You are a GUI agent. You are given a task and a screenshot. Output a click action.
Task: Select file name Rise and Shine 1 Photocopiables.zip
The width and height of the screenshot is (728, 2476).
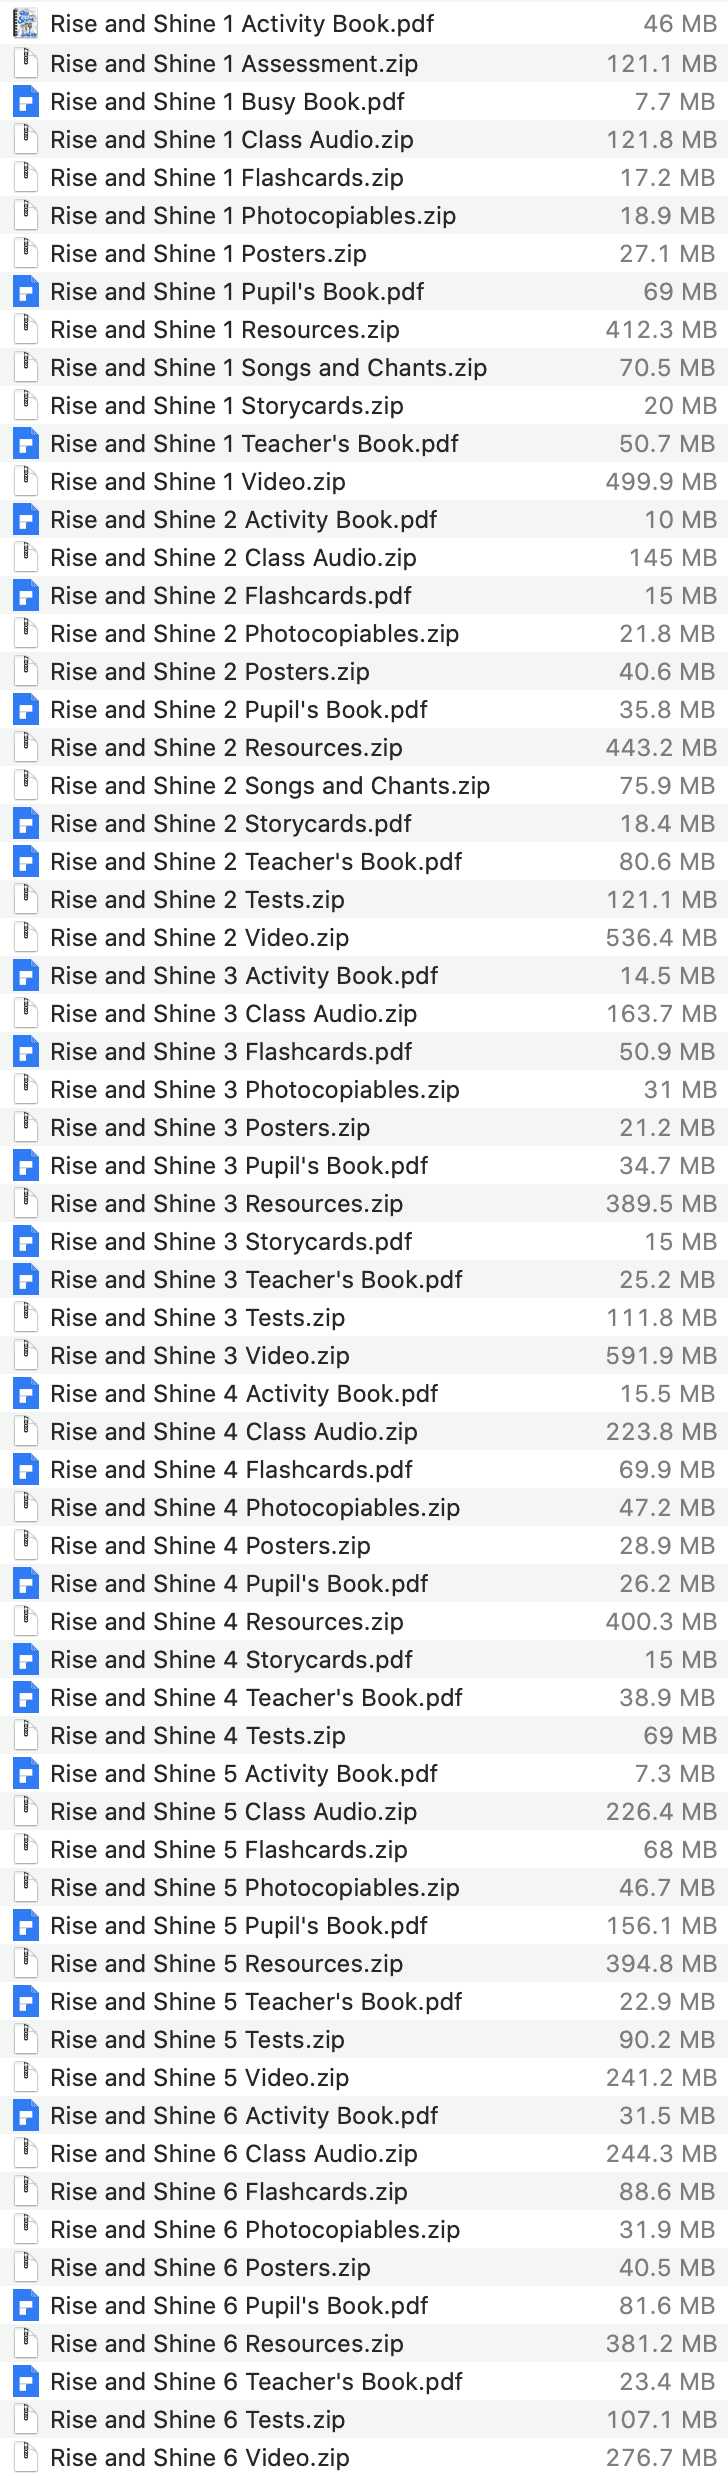pyautogui.click(x=253, y=216)
